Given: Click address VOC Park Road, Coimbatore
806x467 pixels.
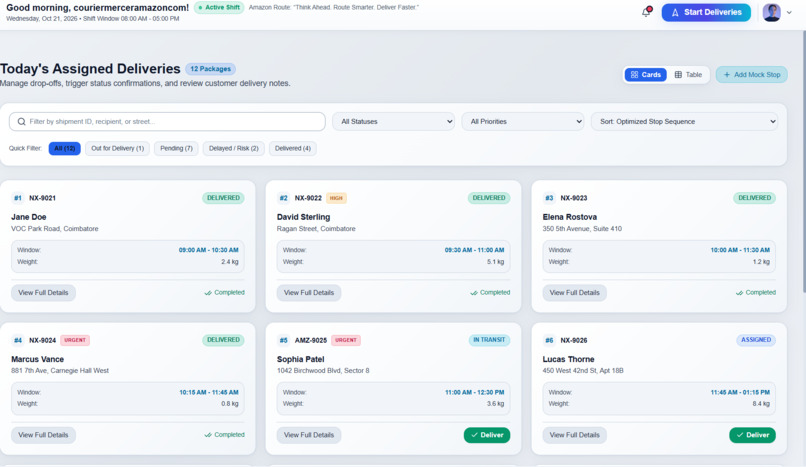Looking at the screenshot, I should (54, 229).
